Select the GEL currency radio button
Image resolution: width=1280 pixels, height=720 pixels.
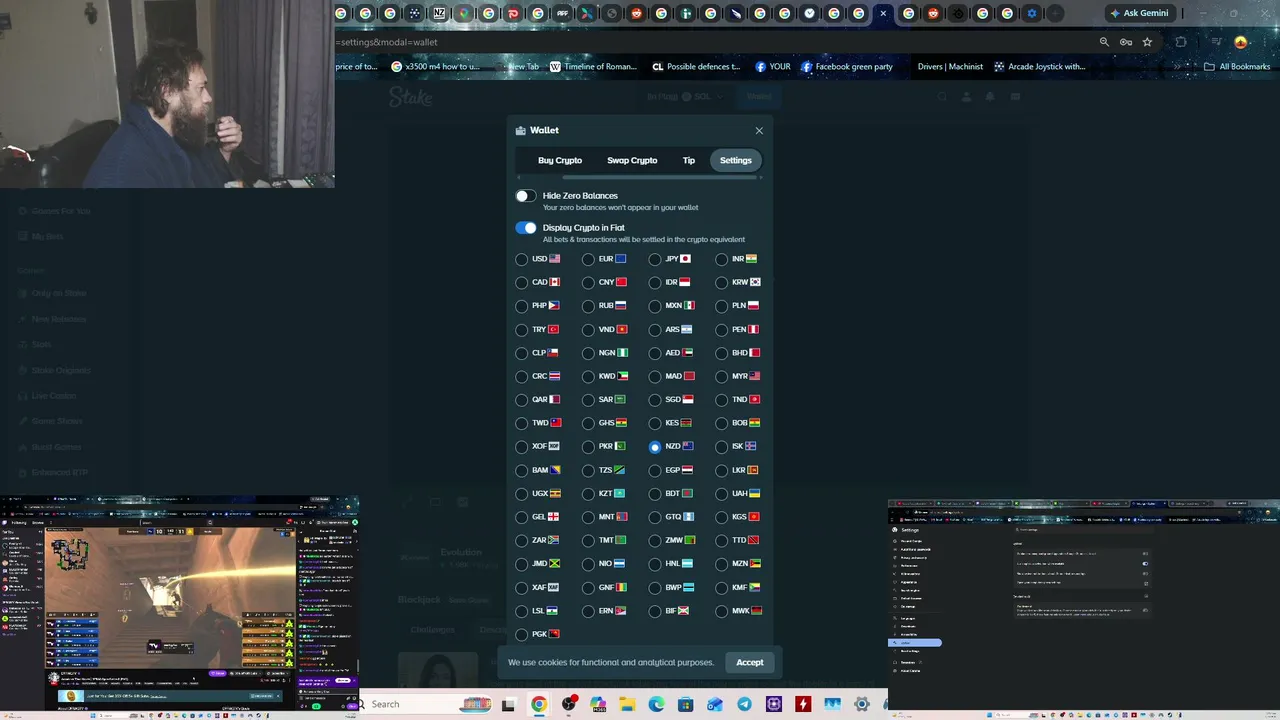point(522,518)
